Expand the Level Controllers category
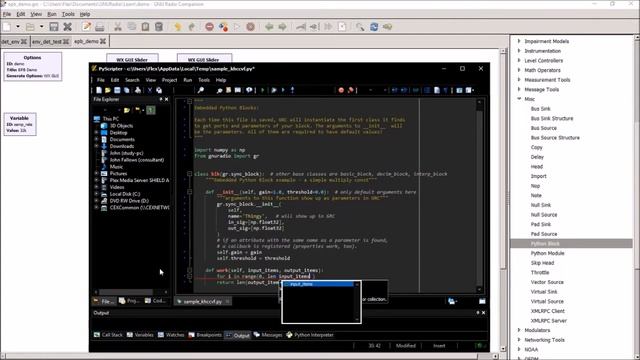This screenshot has width=640, height=360. tap(519, 60)
